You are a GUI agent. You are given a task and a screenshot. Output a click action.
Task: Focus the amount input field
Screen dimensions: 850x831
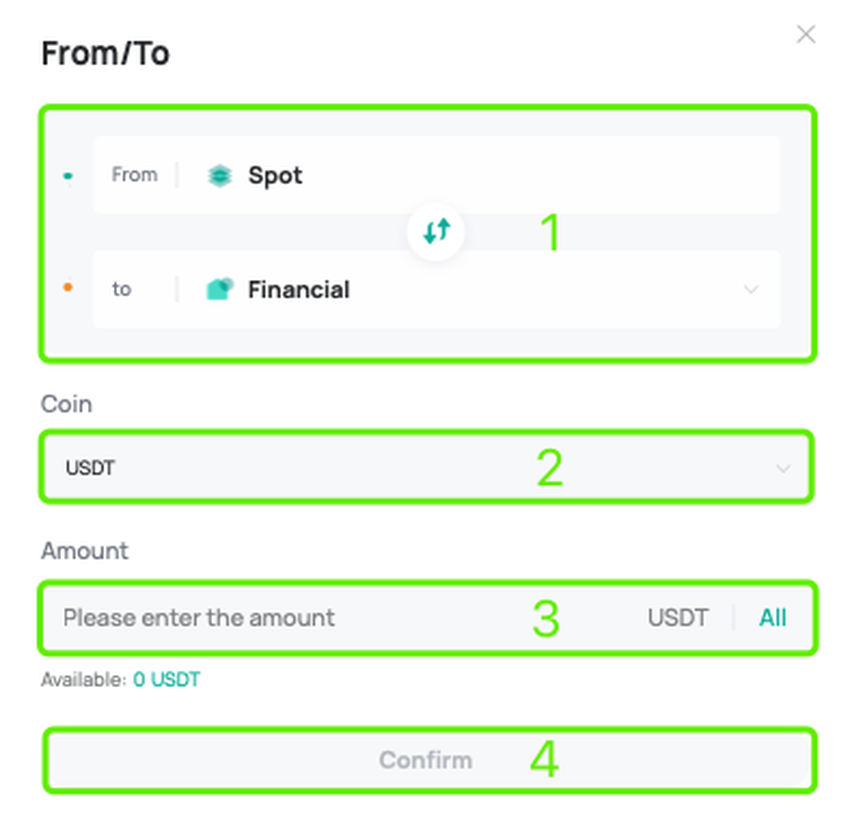tap(300, 618)
